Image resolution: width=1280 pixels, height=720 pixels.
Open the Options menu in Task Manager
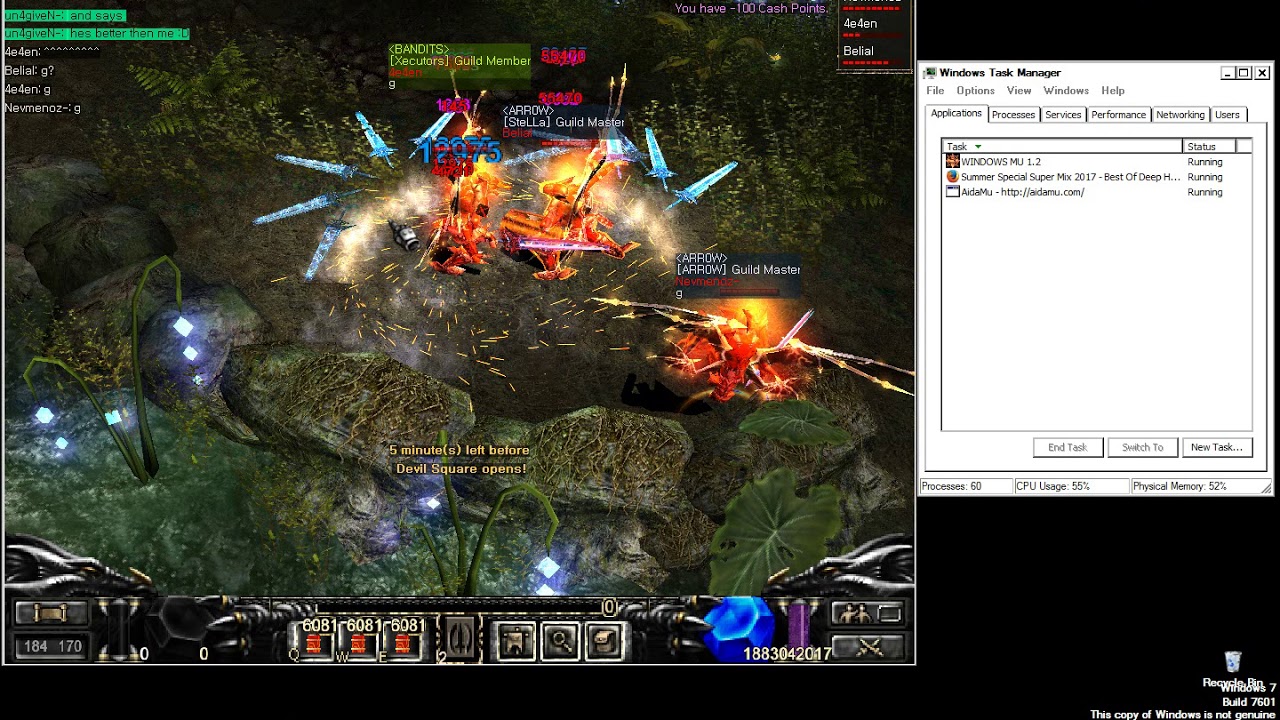pos(975,90)
